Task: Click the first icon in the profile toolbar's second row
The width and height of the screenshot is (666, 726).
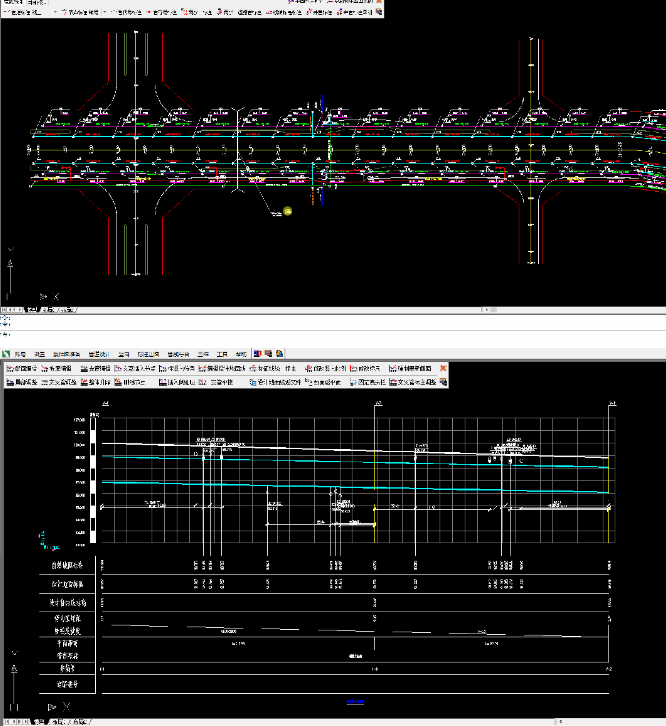Action: click(9, 382)
